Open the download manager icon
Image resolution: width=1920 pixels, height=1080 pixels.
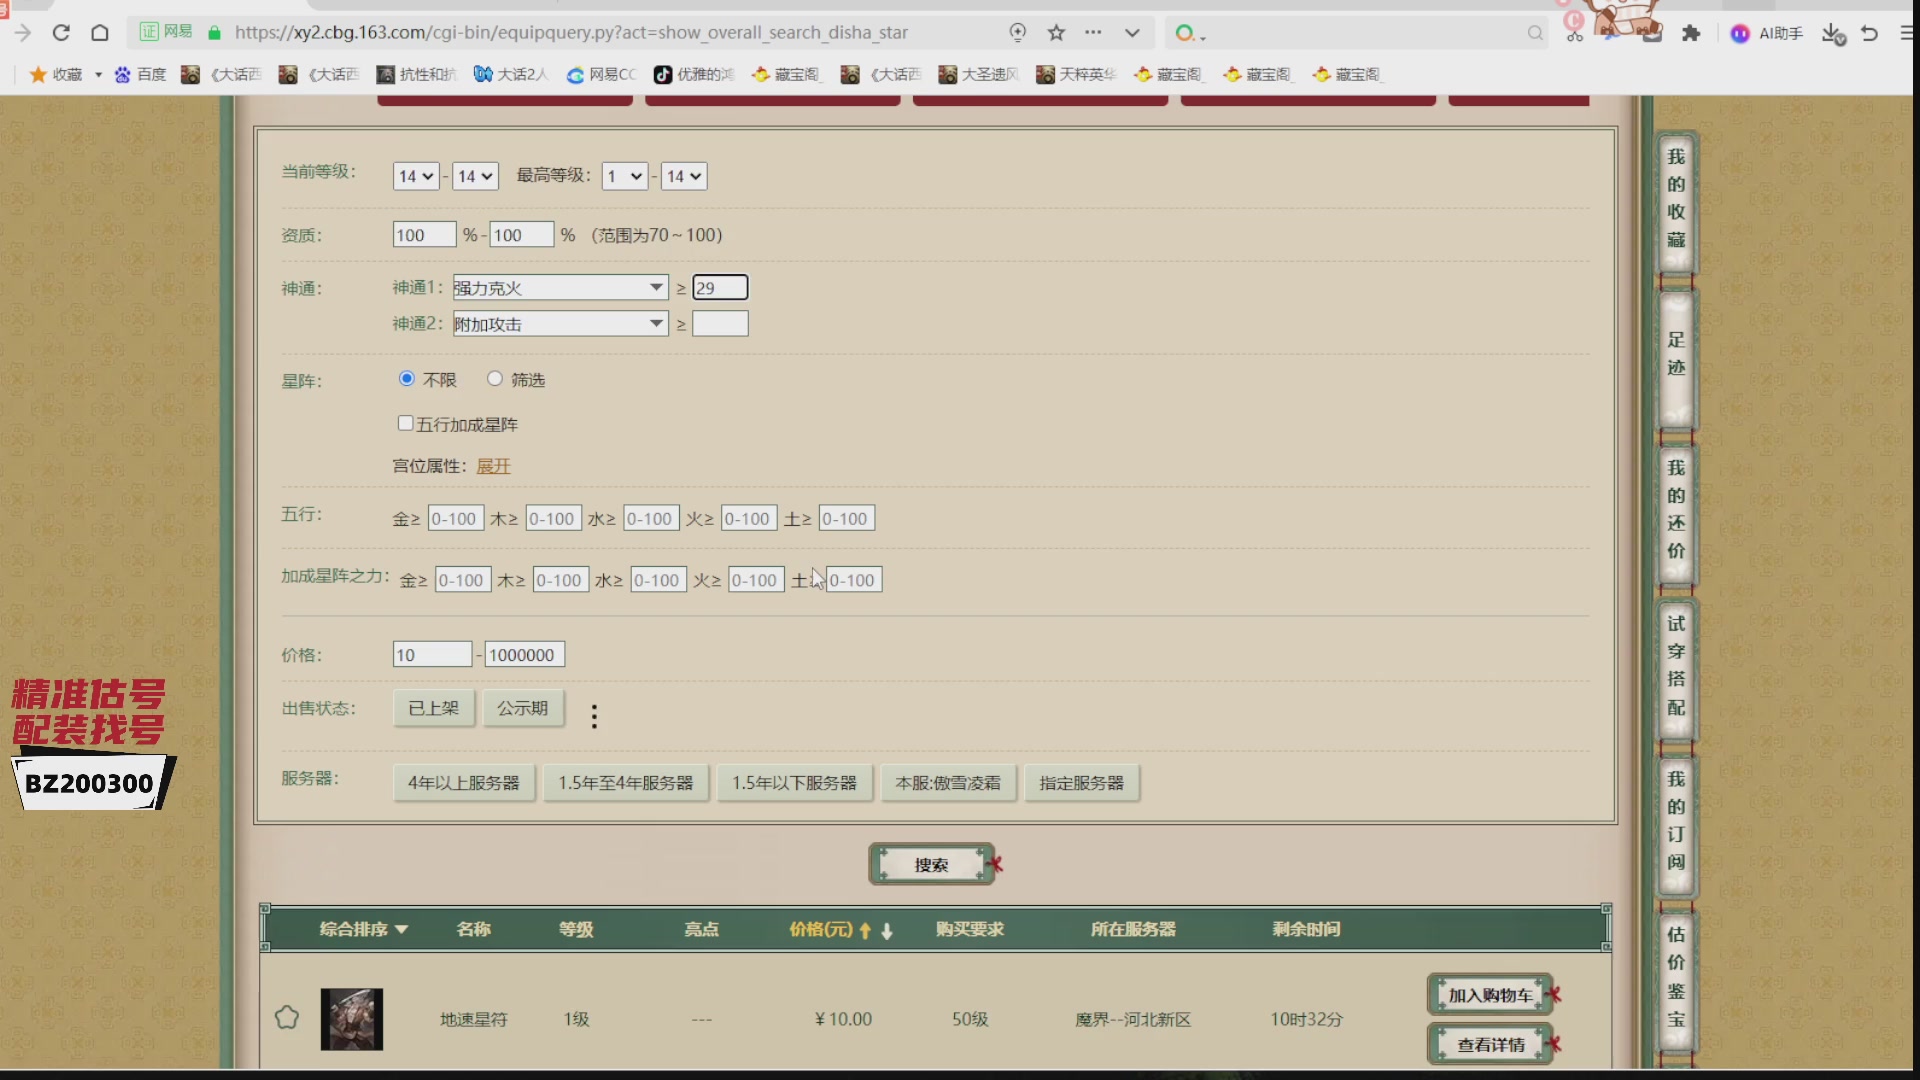tap(1833, 33)
